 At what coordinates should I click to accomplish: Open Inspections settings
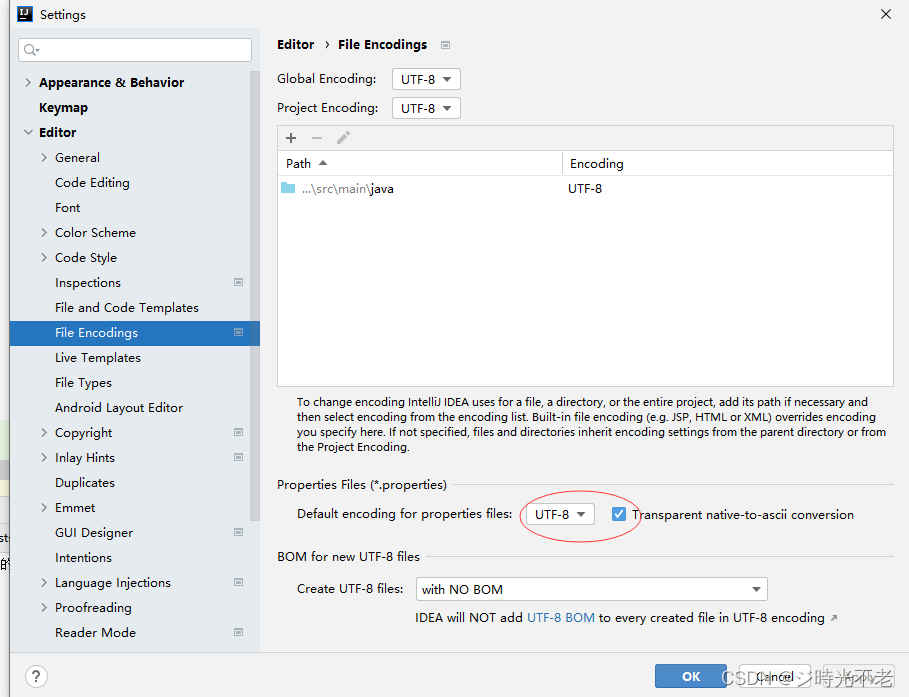tap(88, 282)
